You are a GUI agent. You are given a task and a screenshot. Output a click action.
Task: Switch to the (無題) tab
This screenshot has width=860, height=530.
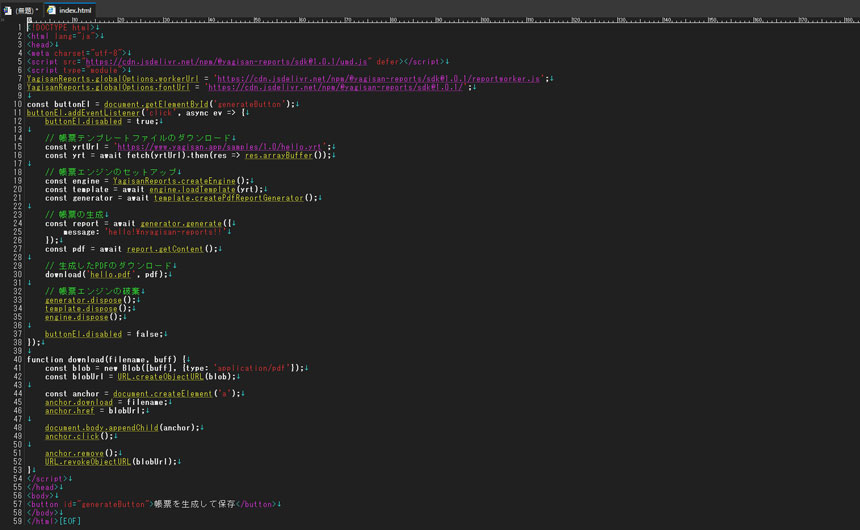pos(25,10)
